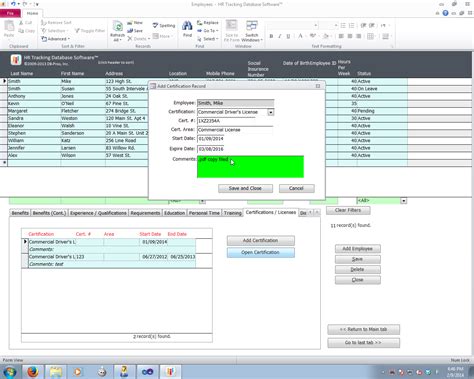Screen dimensions: 474x379
Task: Click the Clear Filters button
Action: pyautogui.click(x=348, y=210)
